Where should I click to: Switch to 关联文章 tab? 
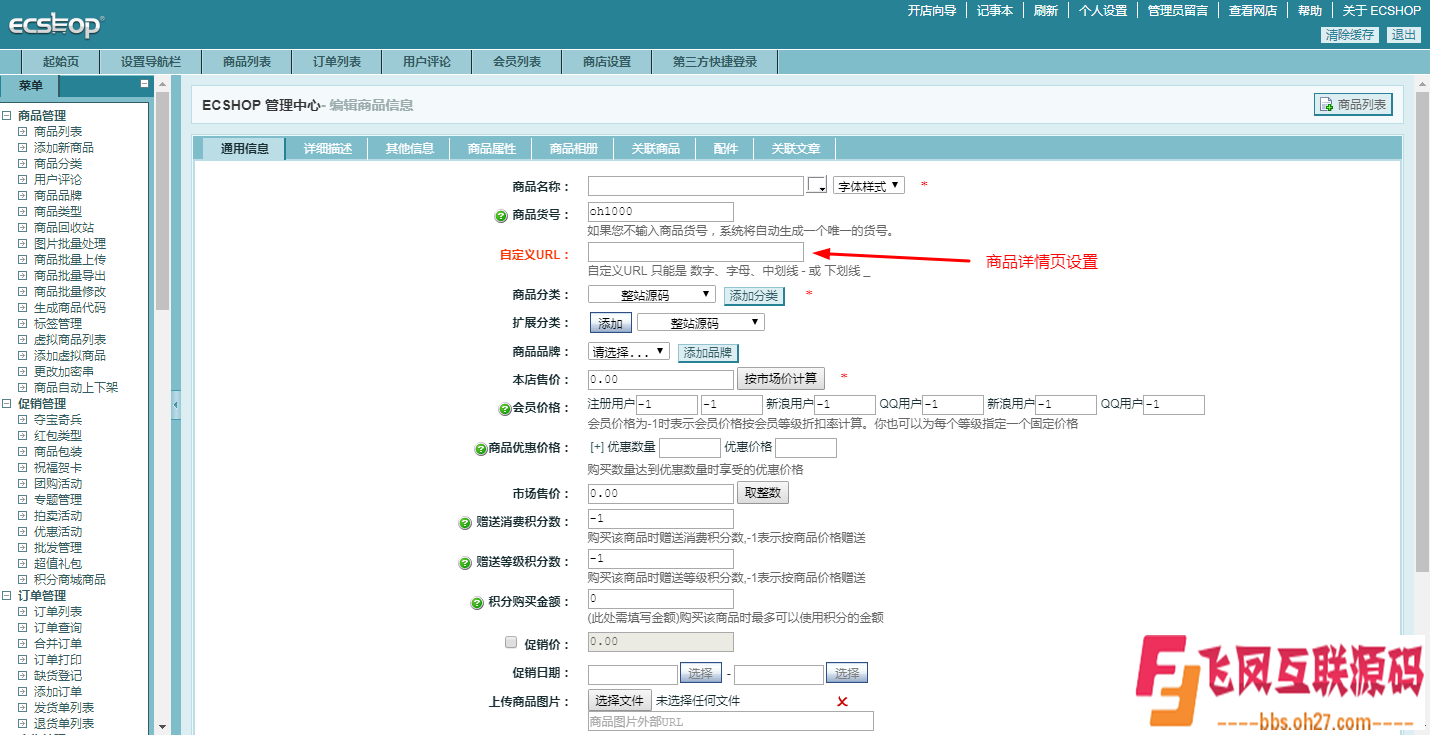pos(795,149)
